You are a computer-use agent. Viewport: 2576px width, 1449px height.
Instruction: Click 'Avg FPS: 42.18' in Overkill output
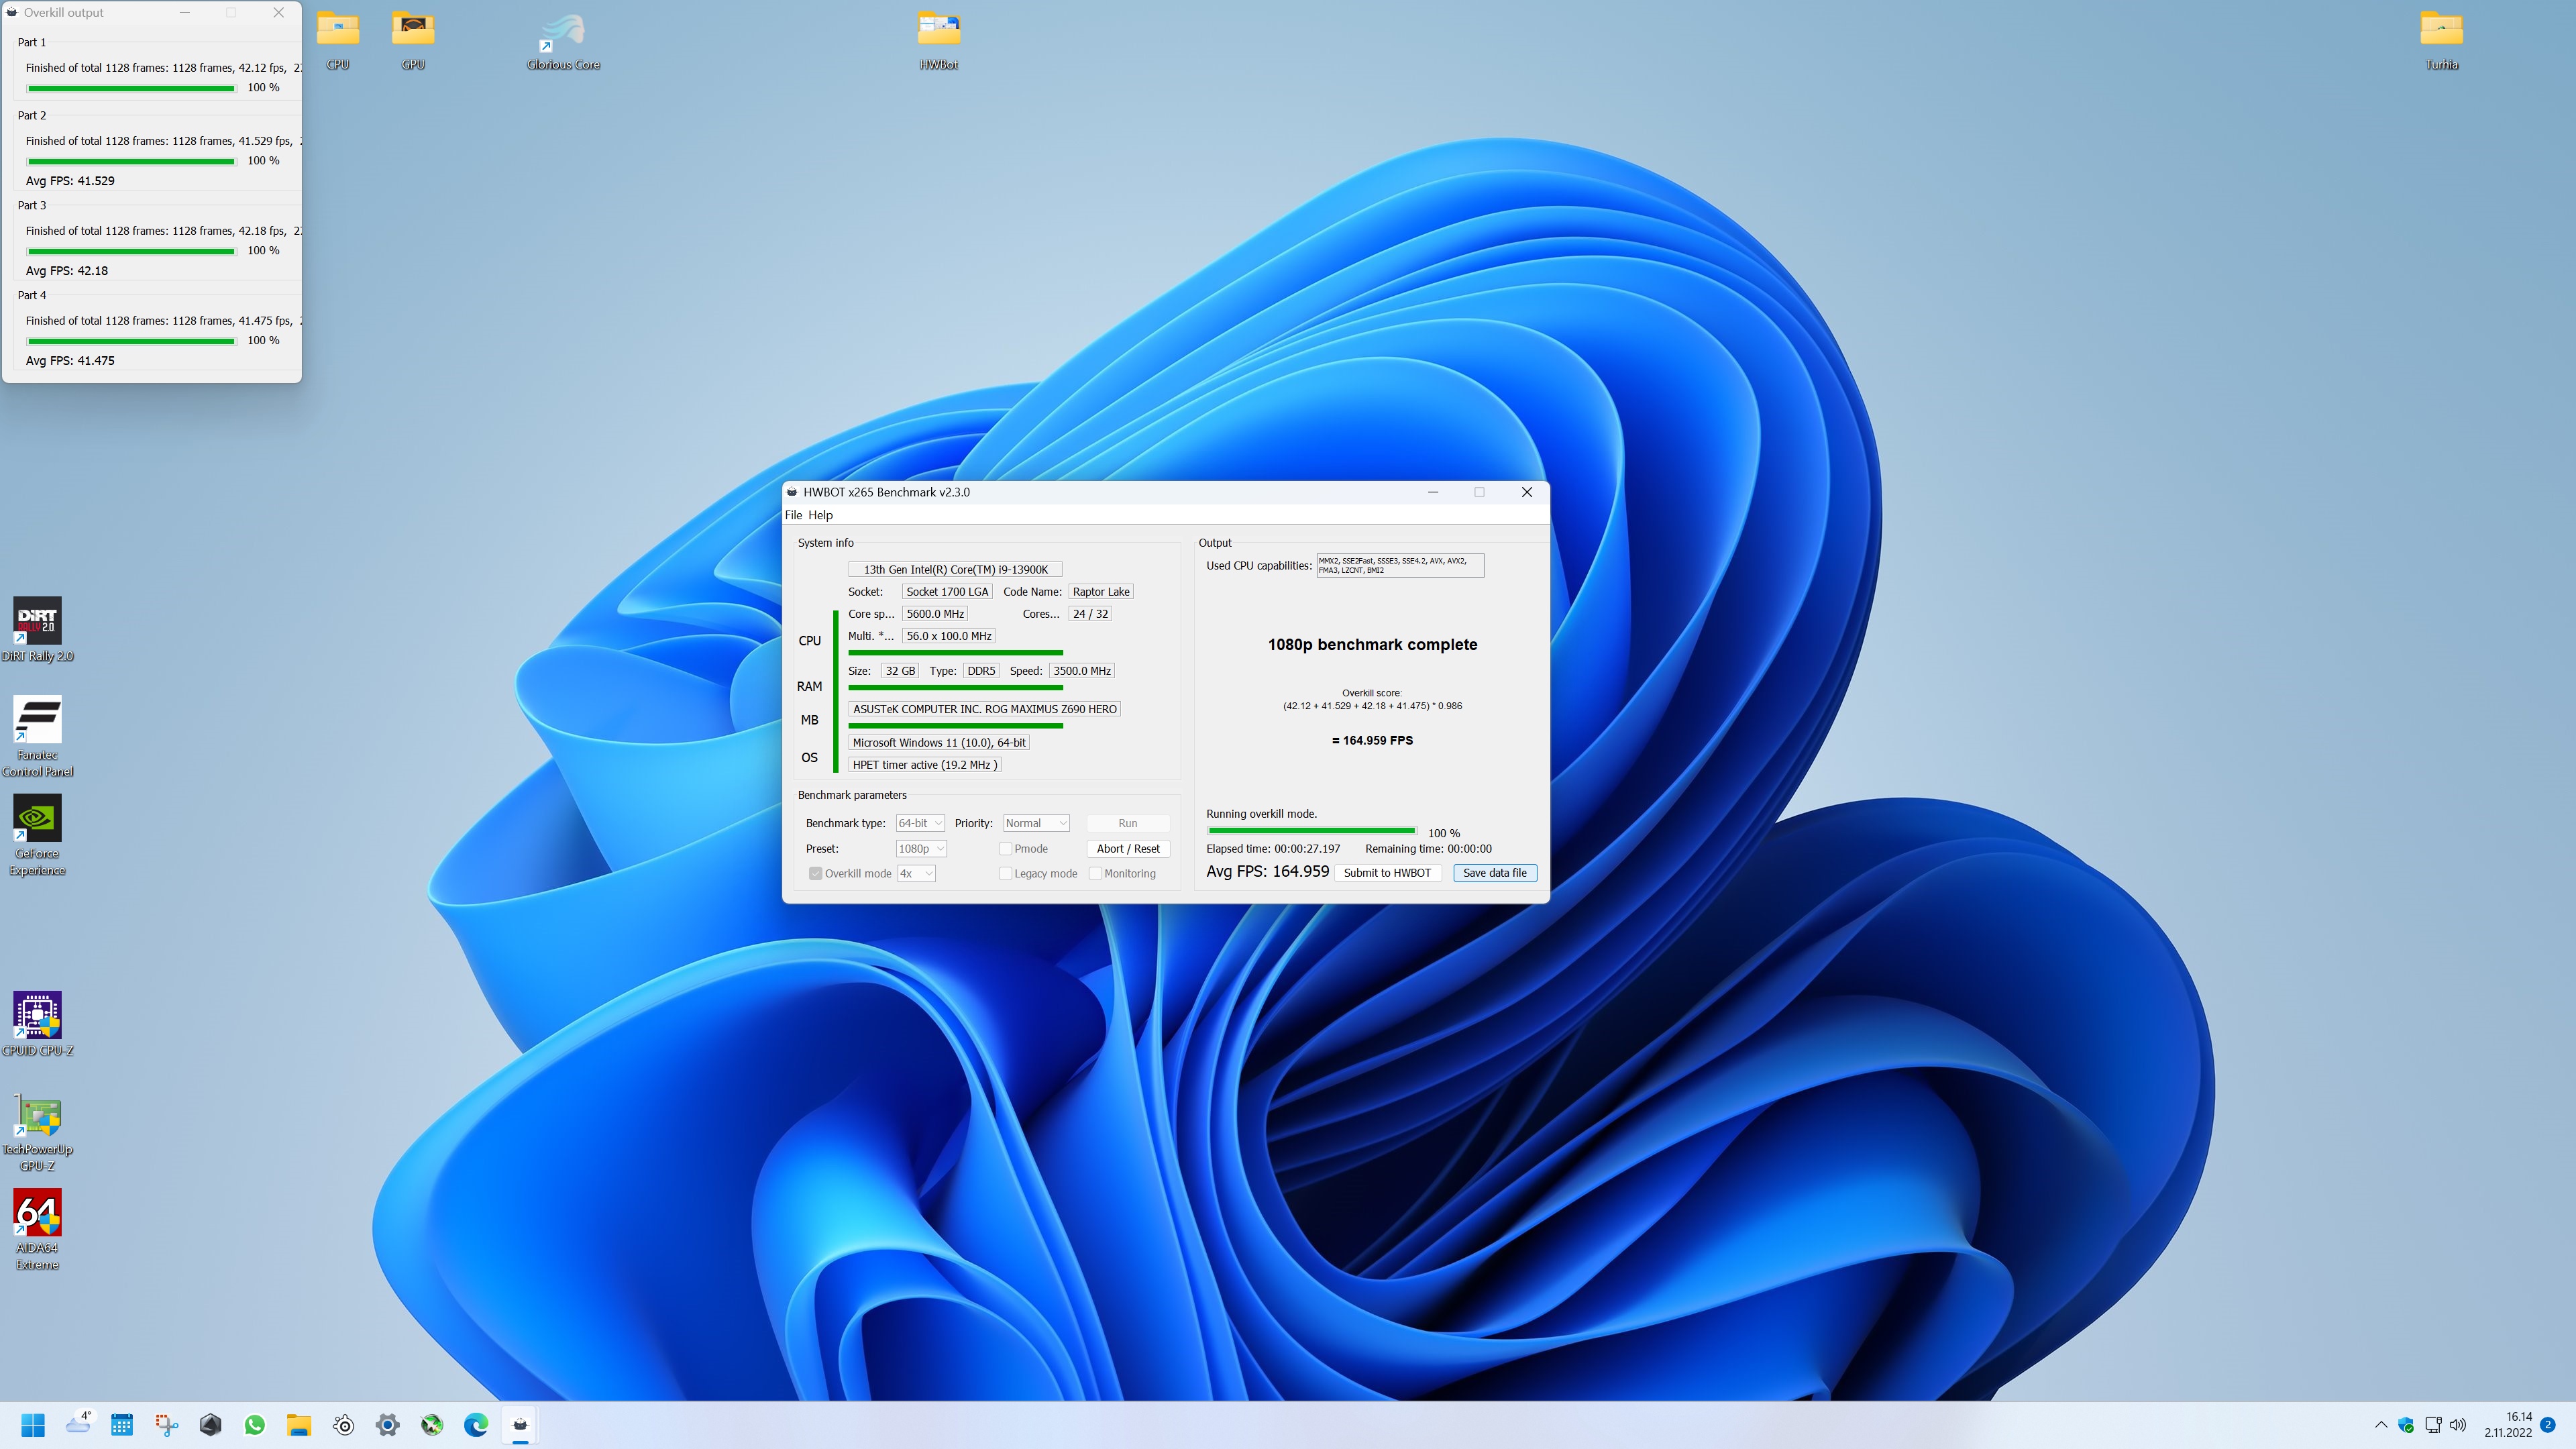click(x=67, y=271)
